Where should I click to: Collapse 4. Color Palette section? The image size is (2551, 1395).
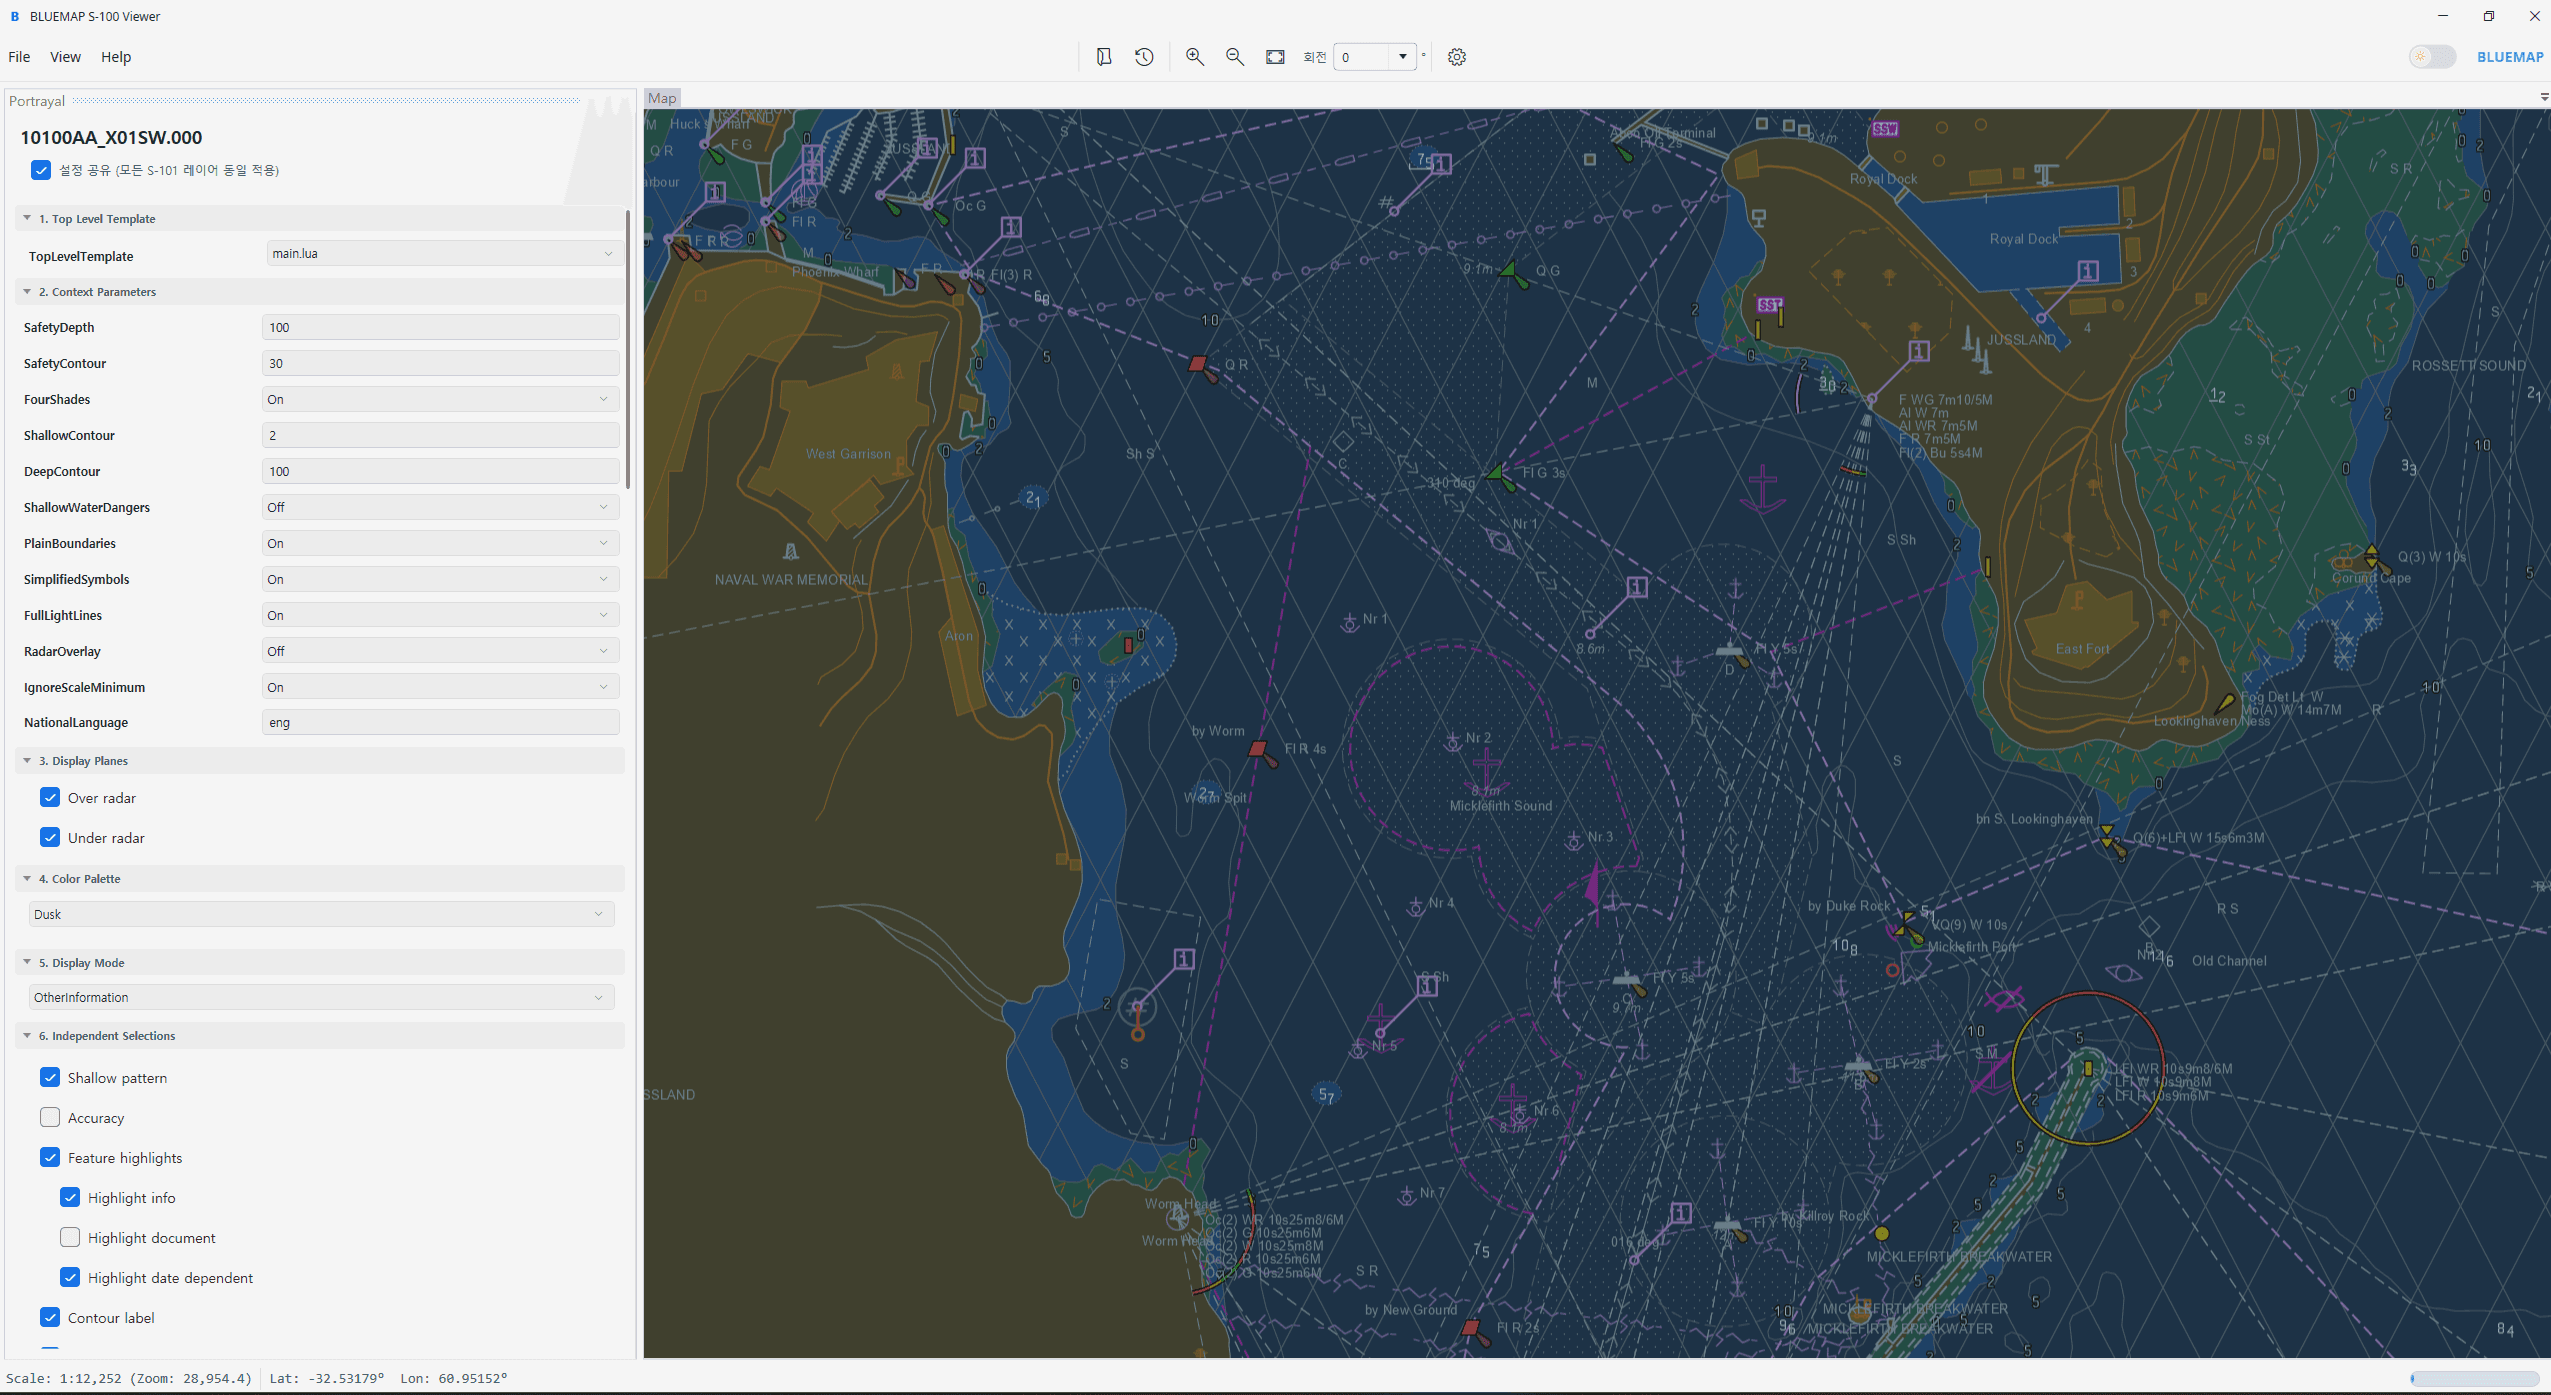(27, 878)
